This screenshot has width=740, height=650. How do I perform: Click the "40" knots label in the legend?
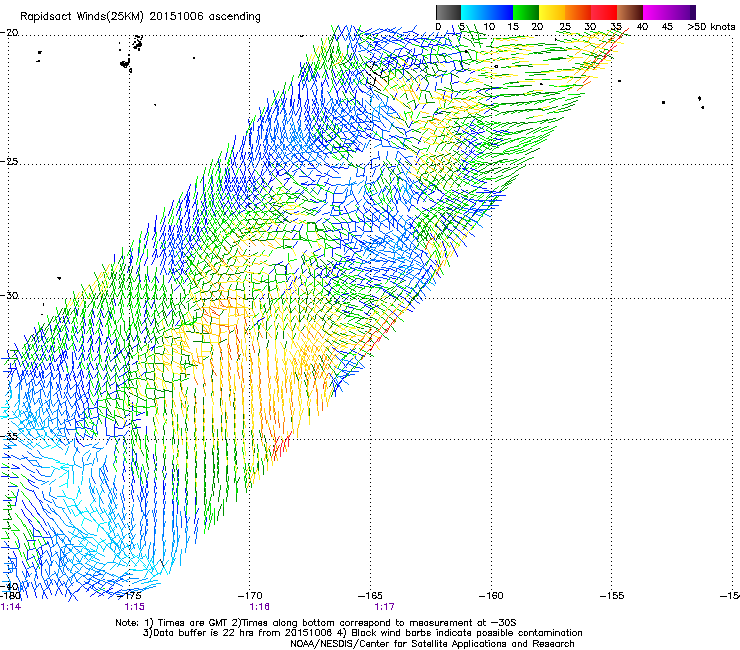coord(642,27)
